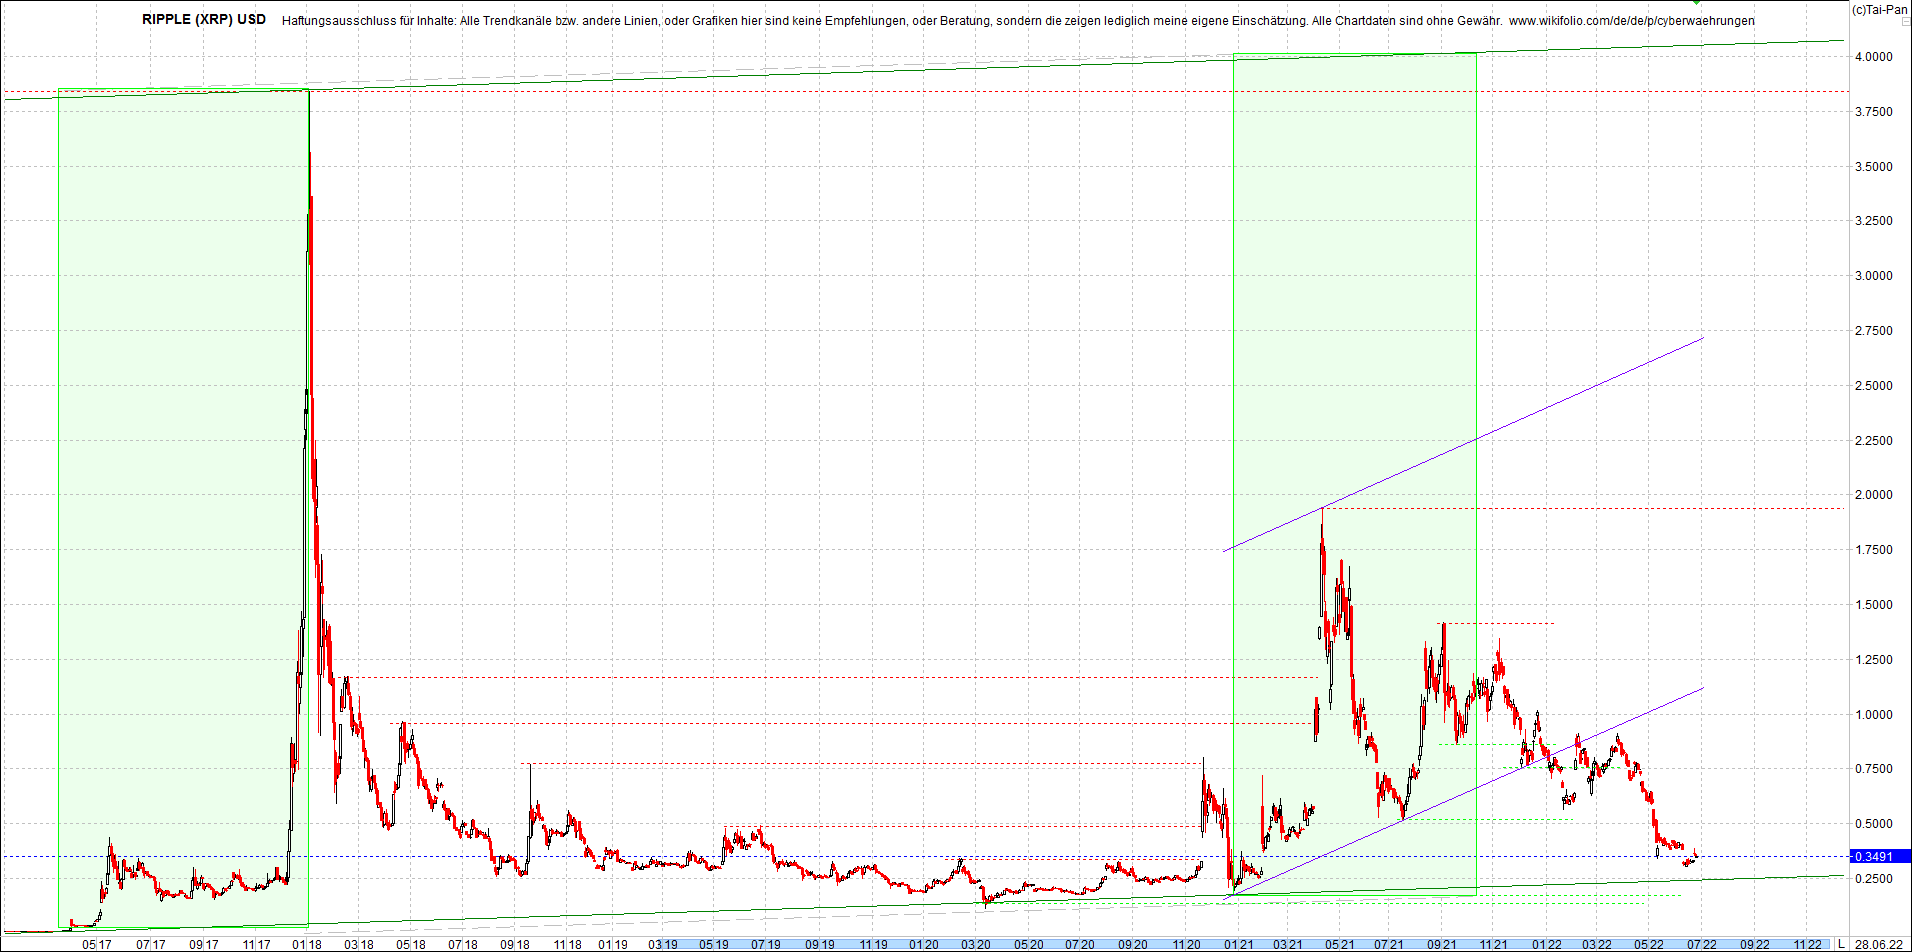
Task: Click the 2.7500 price axis label
Action: point(1874,331)
